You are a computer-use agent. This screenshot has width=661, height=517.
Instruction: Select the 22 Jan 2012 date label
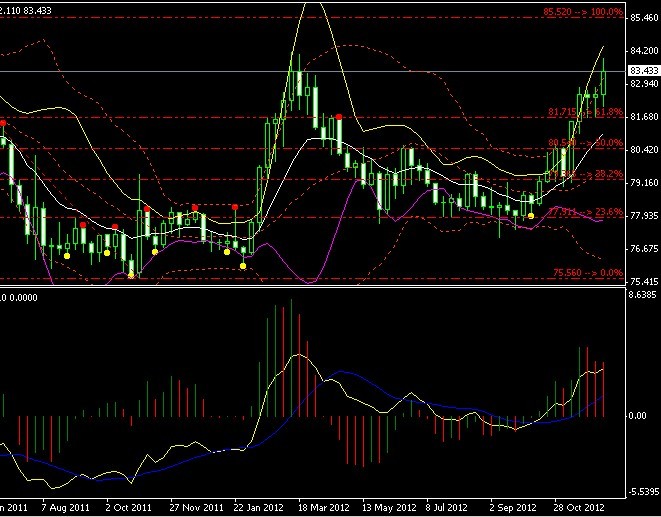pos(258,507)
